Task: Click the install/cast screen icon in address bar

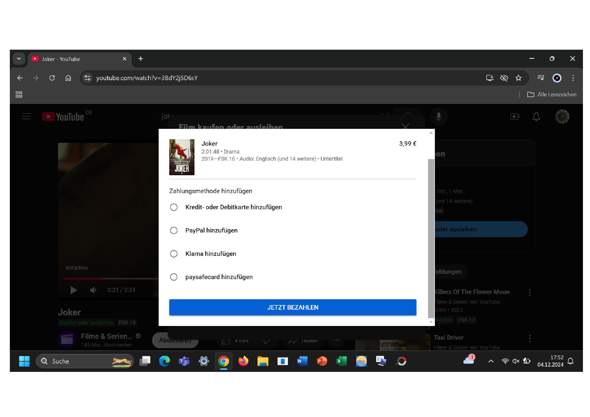Action: (x=490, y=78)
